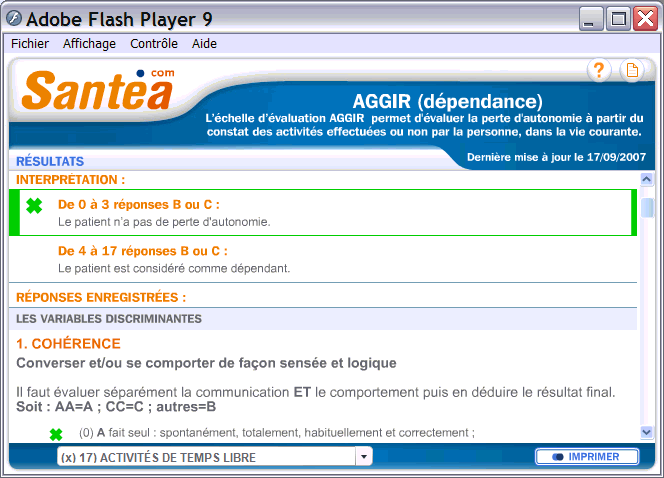Open the help question mark icon
Viewport: 664px width, 478px height.
coord(599,70)
